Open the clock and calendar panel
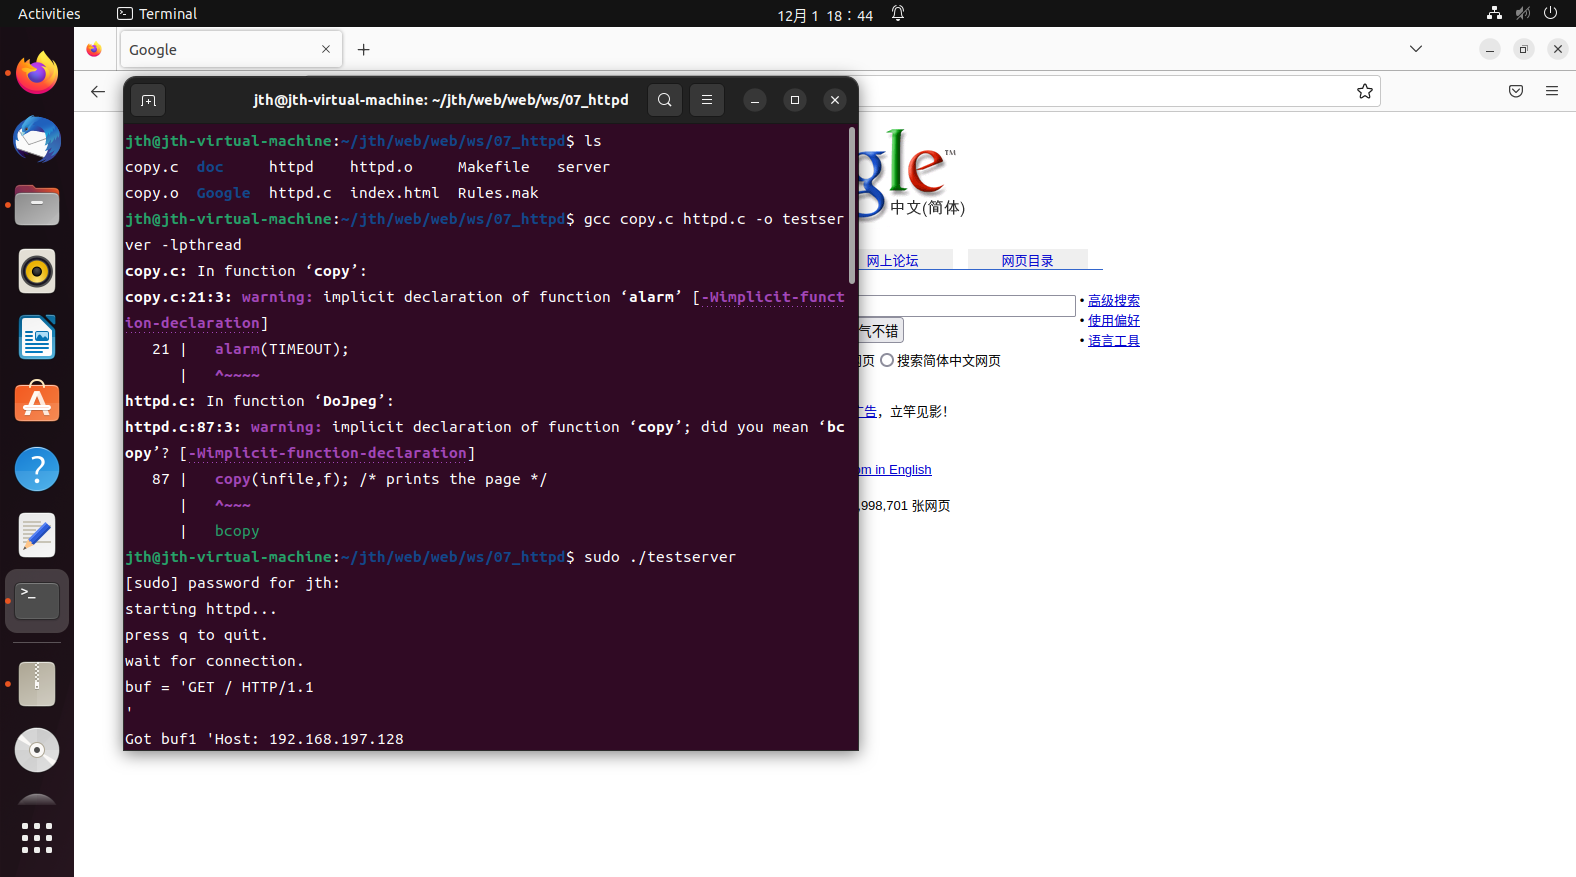 (825, 15)
